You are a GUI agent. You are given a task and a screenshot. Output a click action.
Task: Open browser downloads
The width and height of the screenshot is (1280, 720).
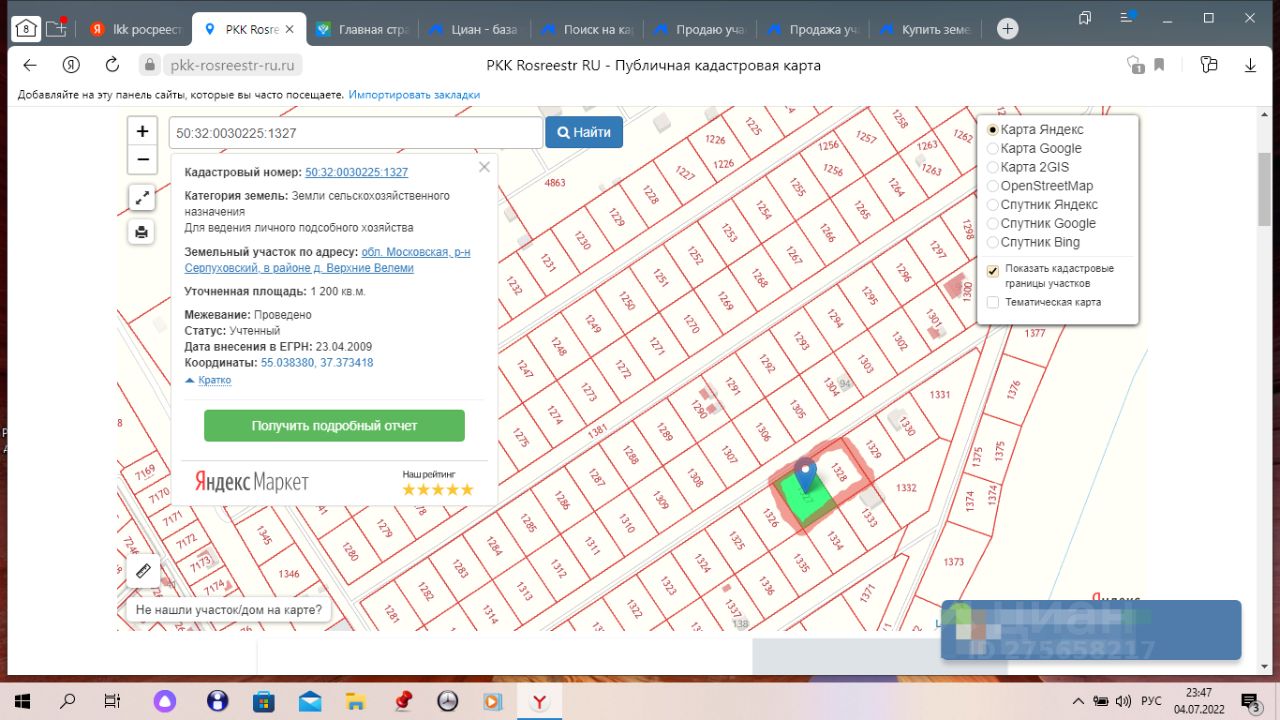1250,65
